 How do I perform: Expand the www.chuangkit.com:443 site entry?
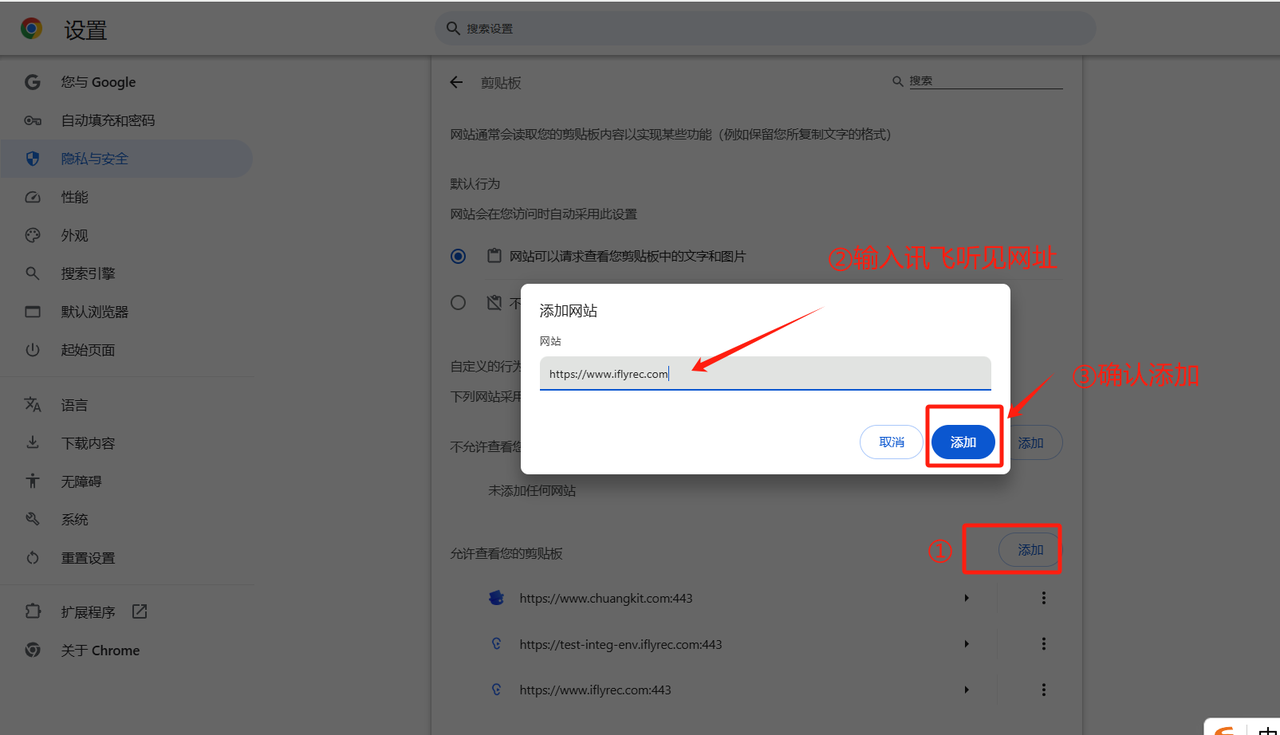(966, 598)
